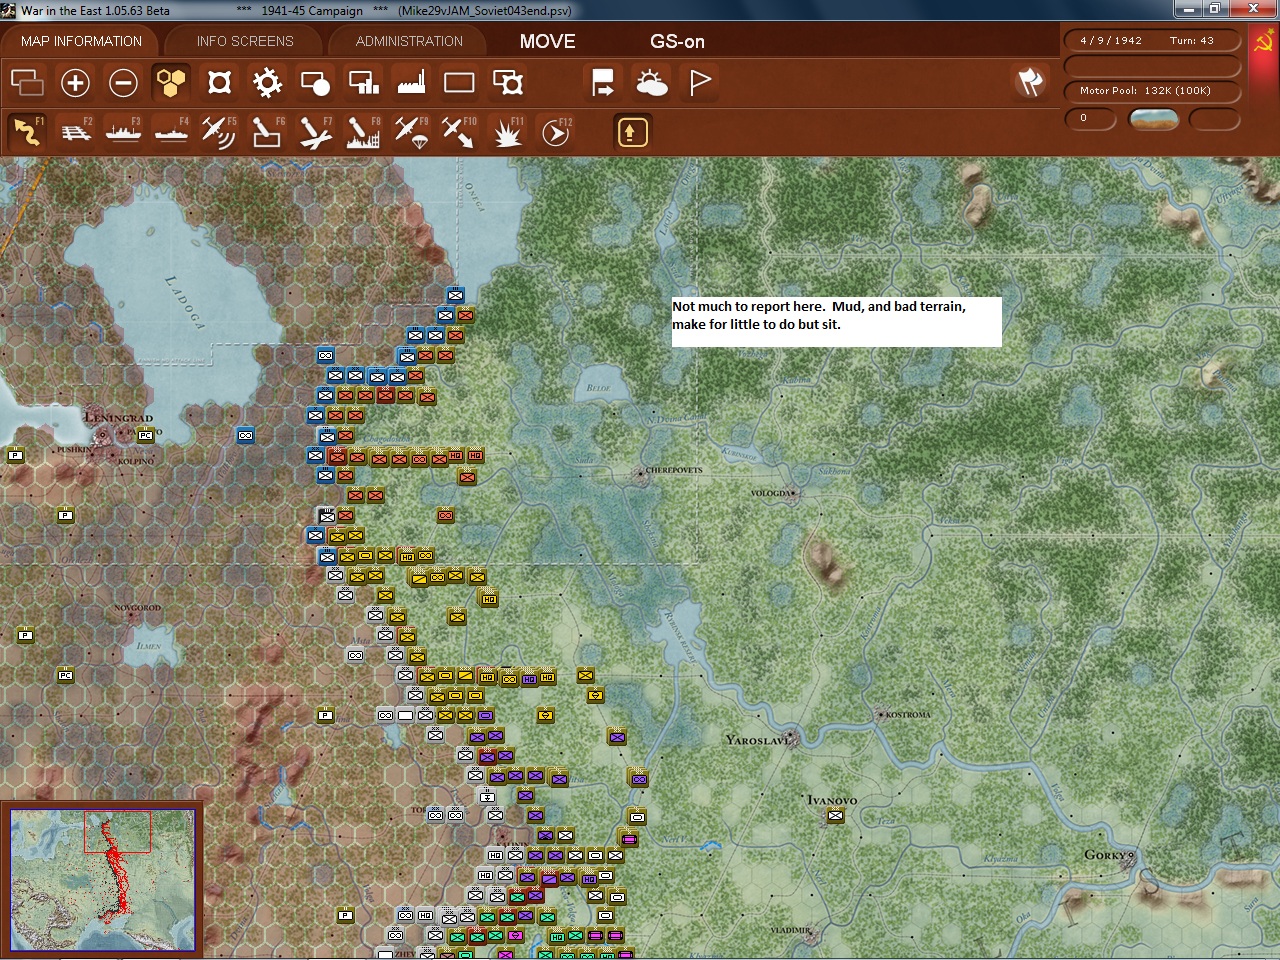1280x960 pixels.
Task: Open the ADMINISTRATION tab
Action: click(x=409, y=41)
